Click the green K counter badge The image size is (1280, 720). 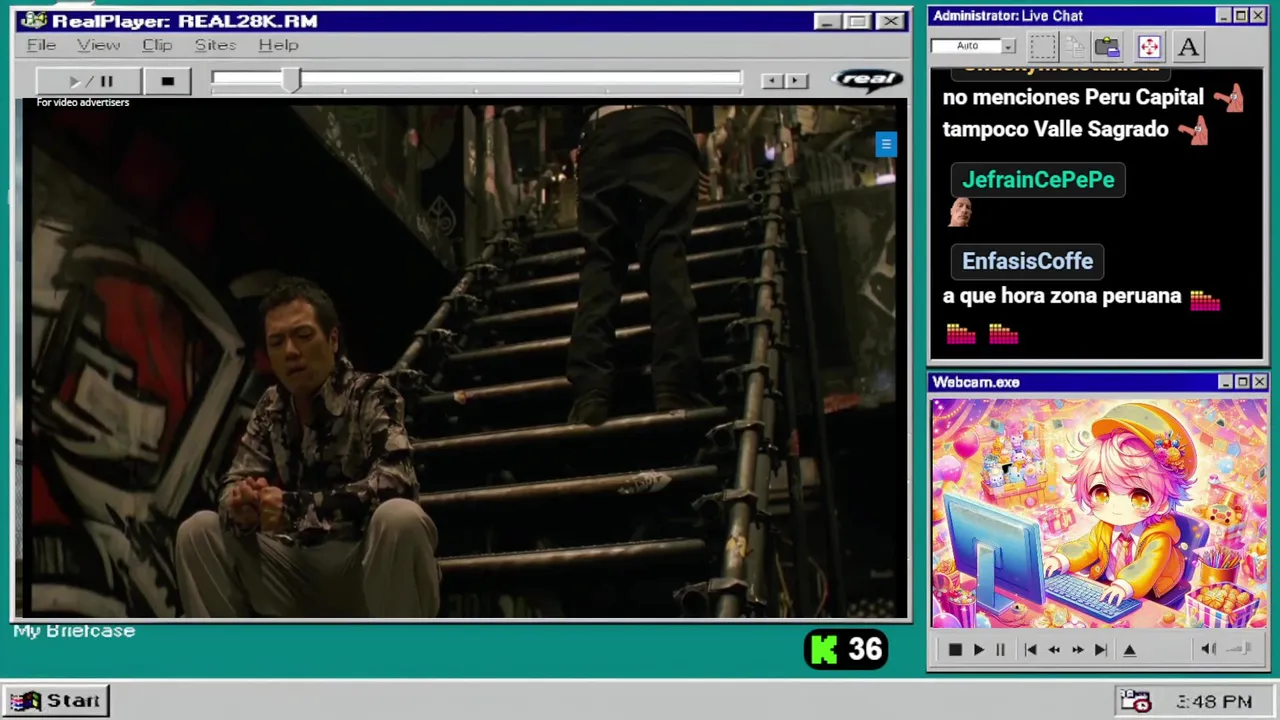point(846,650)
